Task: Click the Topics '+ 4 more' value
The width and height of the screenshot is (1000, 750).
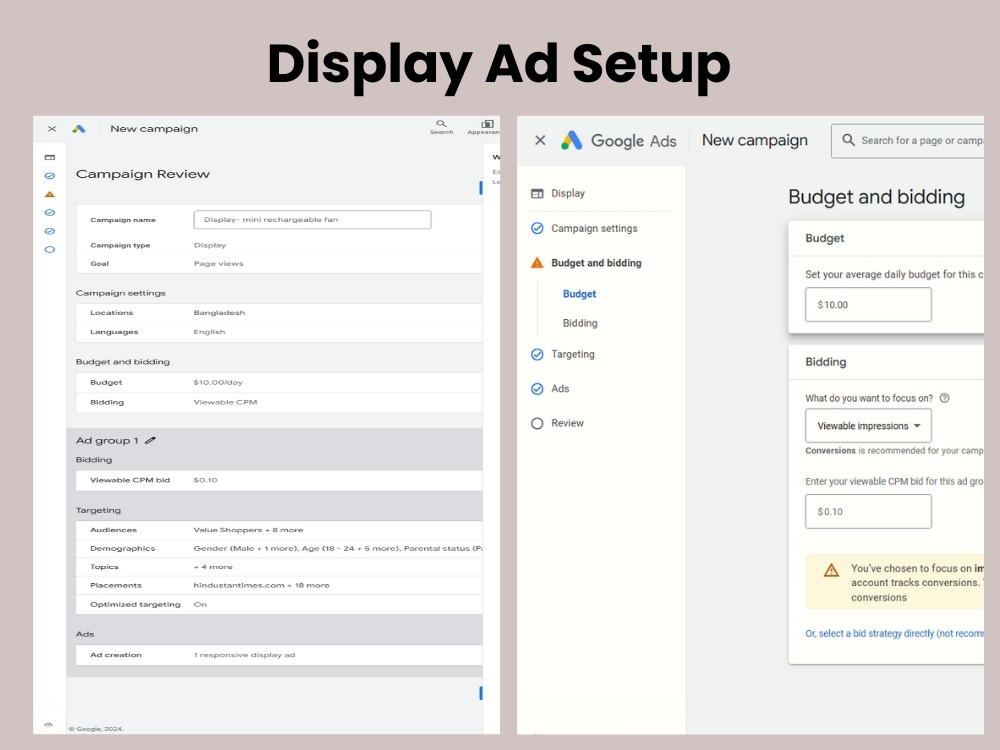Action: click(213, 566)
